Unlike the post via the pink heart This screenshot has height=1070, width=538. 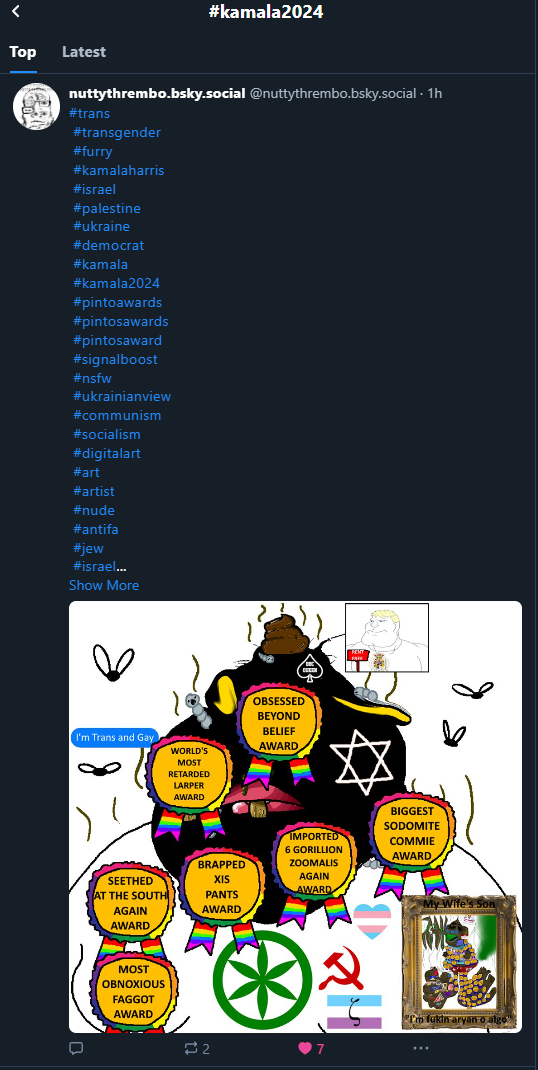pyautogui.click(x=305, y=1048)
